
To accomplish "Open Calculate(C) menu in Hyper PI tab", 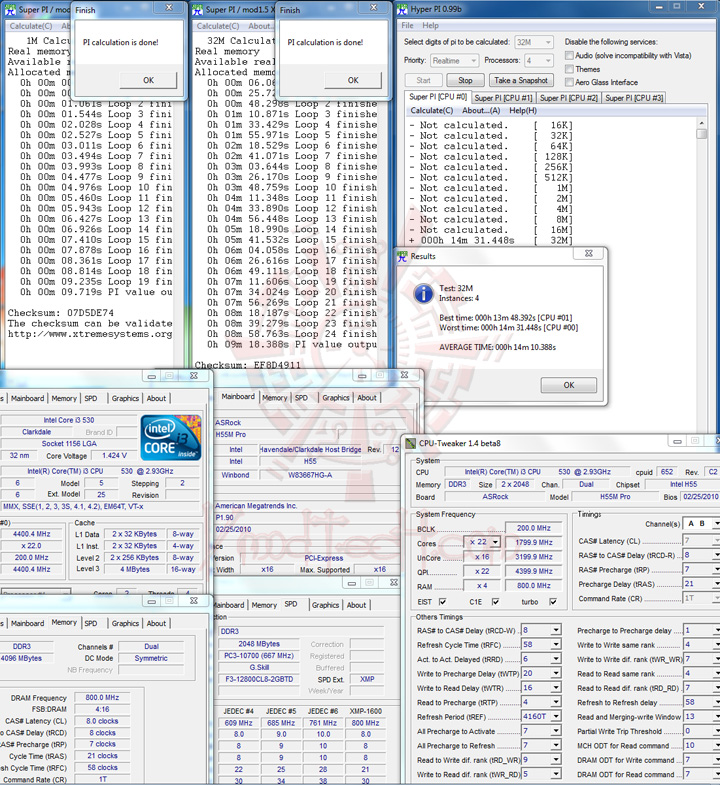I will pyautogui.click(x=432, y=110).
